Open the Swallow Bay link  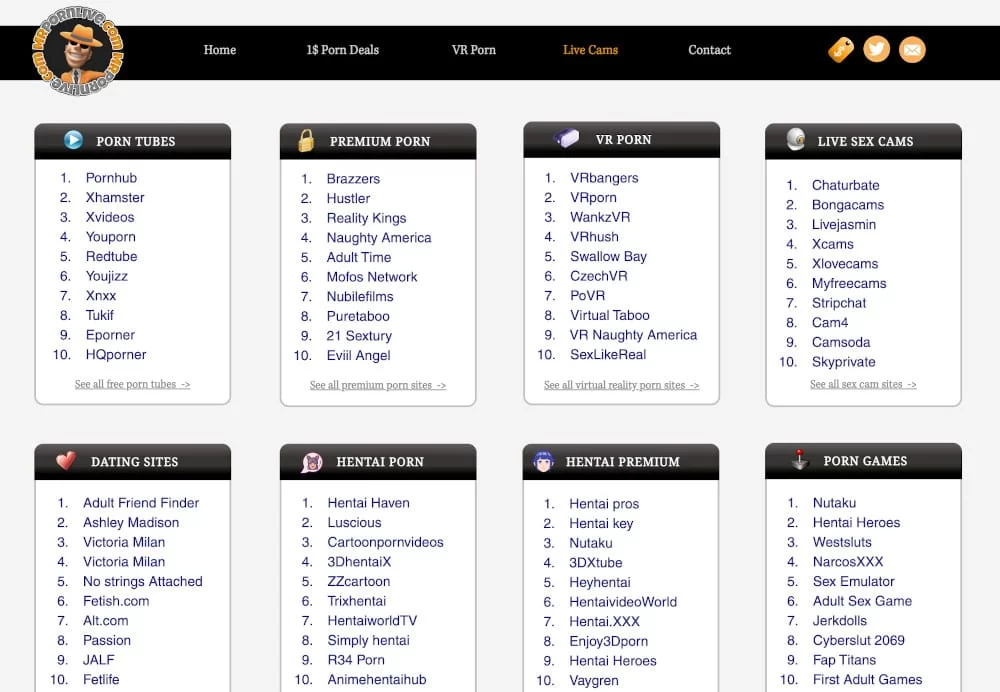[608, 256]
